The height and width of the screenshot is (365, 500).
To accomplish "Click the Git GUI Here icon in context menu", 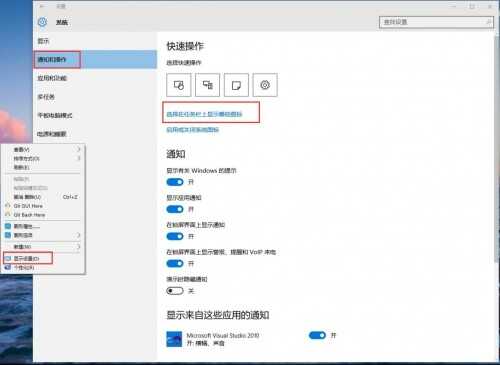I will click(8, 206).
